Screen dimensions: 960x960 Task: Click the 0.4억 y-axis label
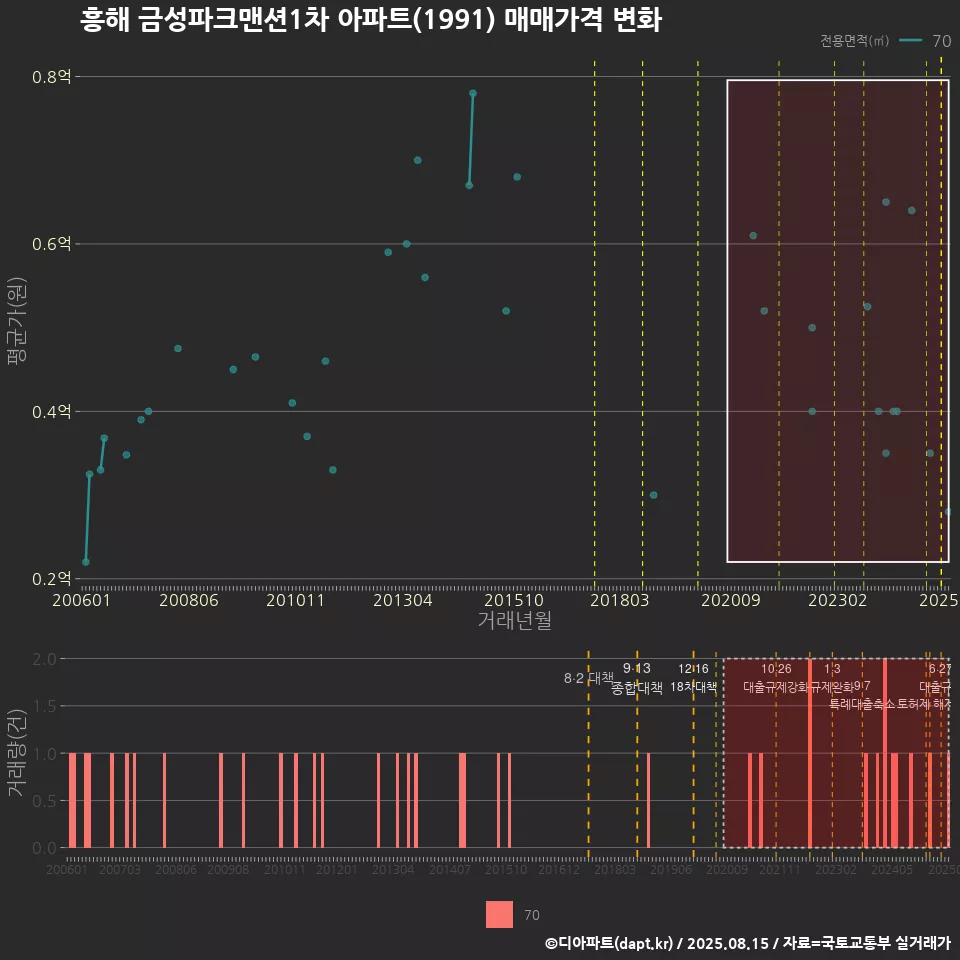click(52, 411)
